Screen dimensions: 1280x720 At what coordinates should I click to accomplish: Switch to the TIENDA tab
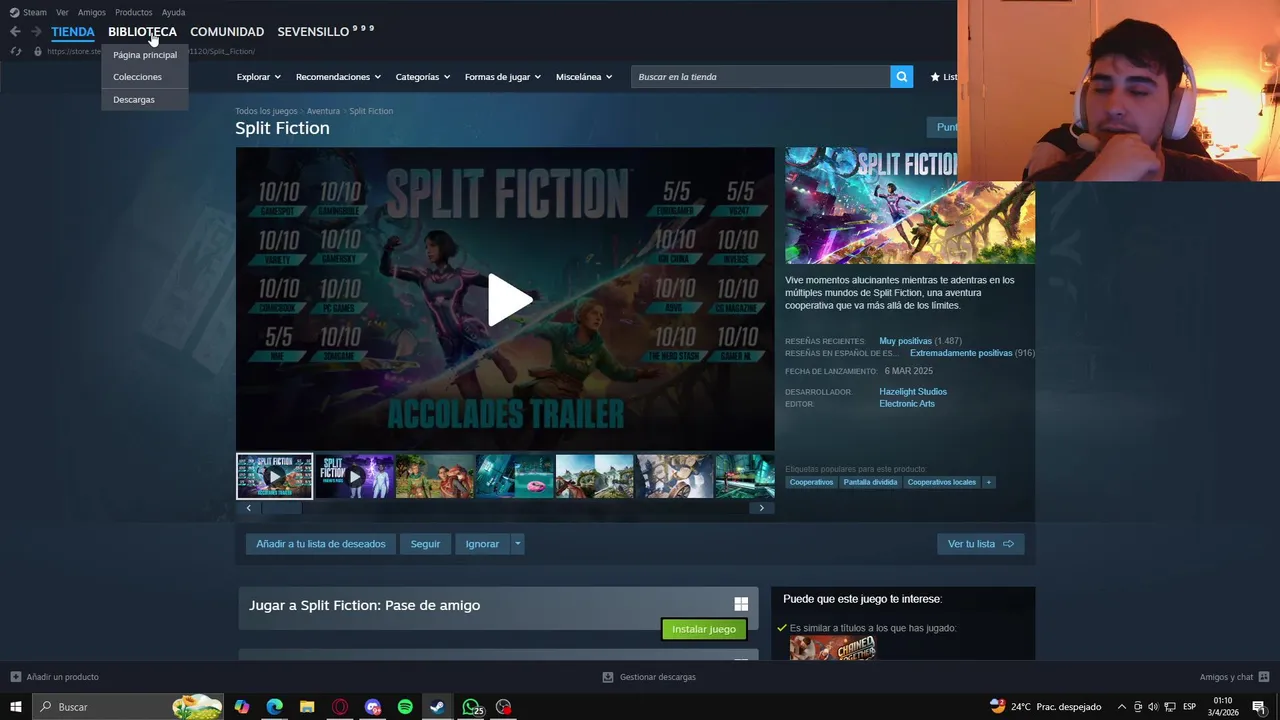[x=73, y=32]
